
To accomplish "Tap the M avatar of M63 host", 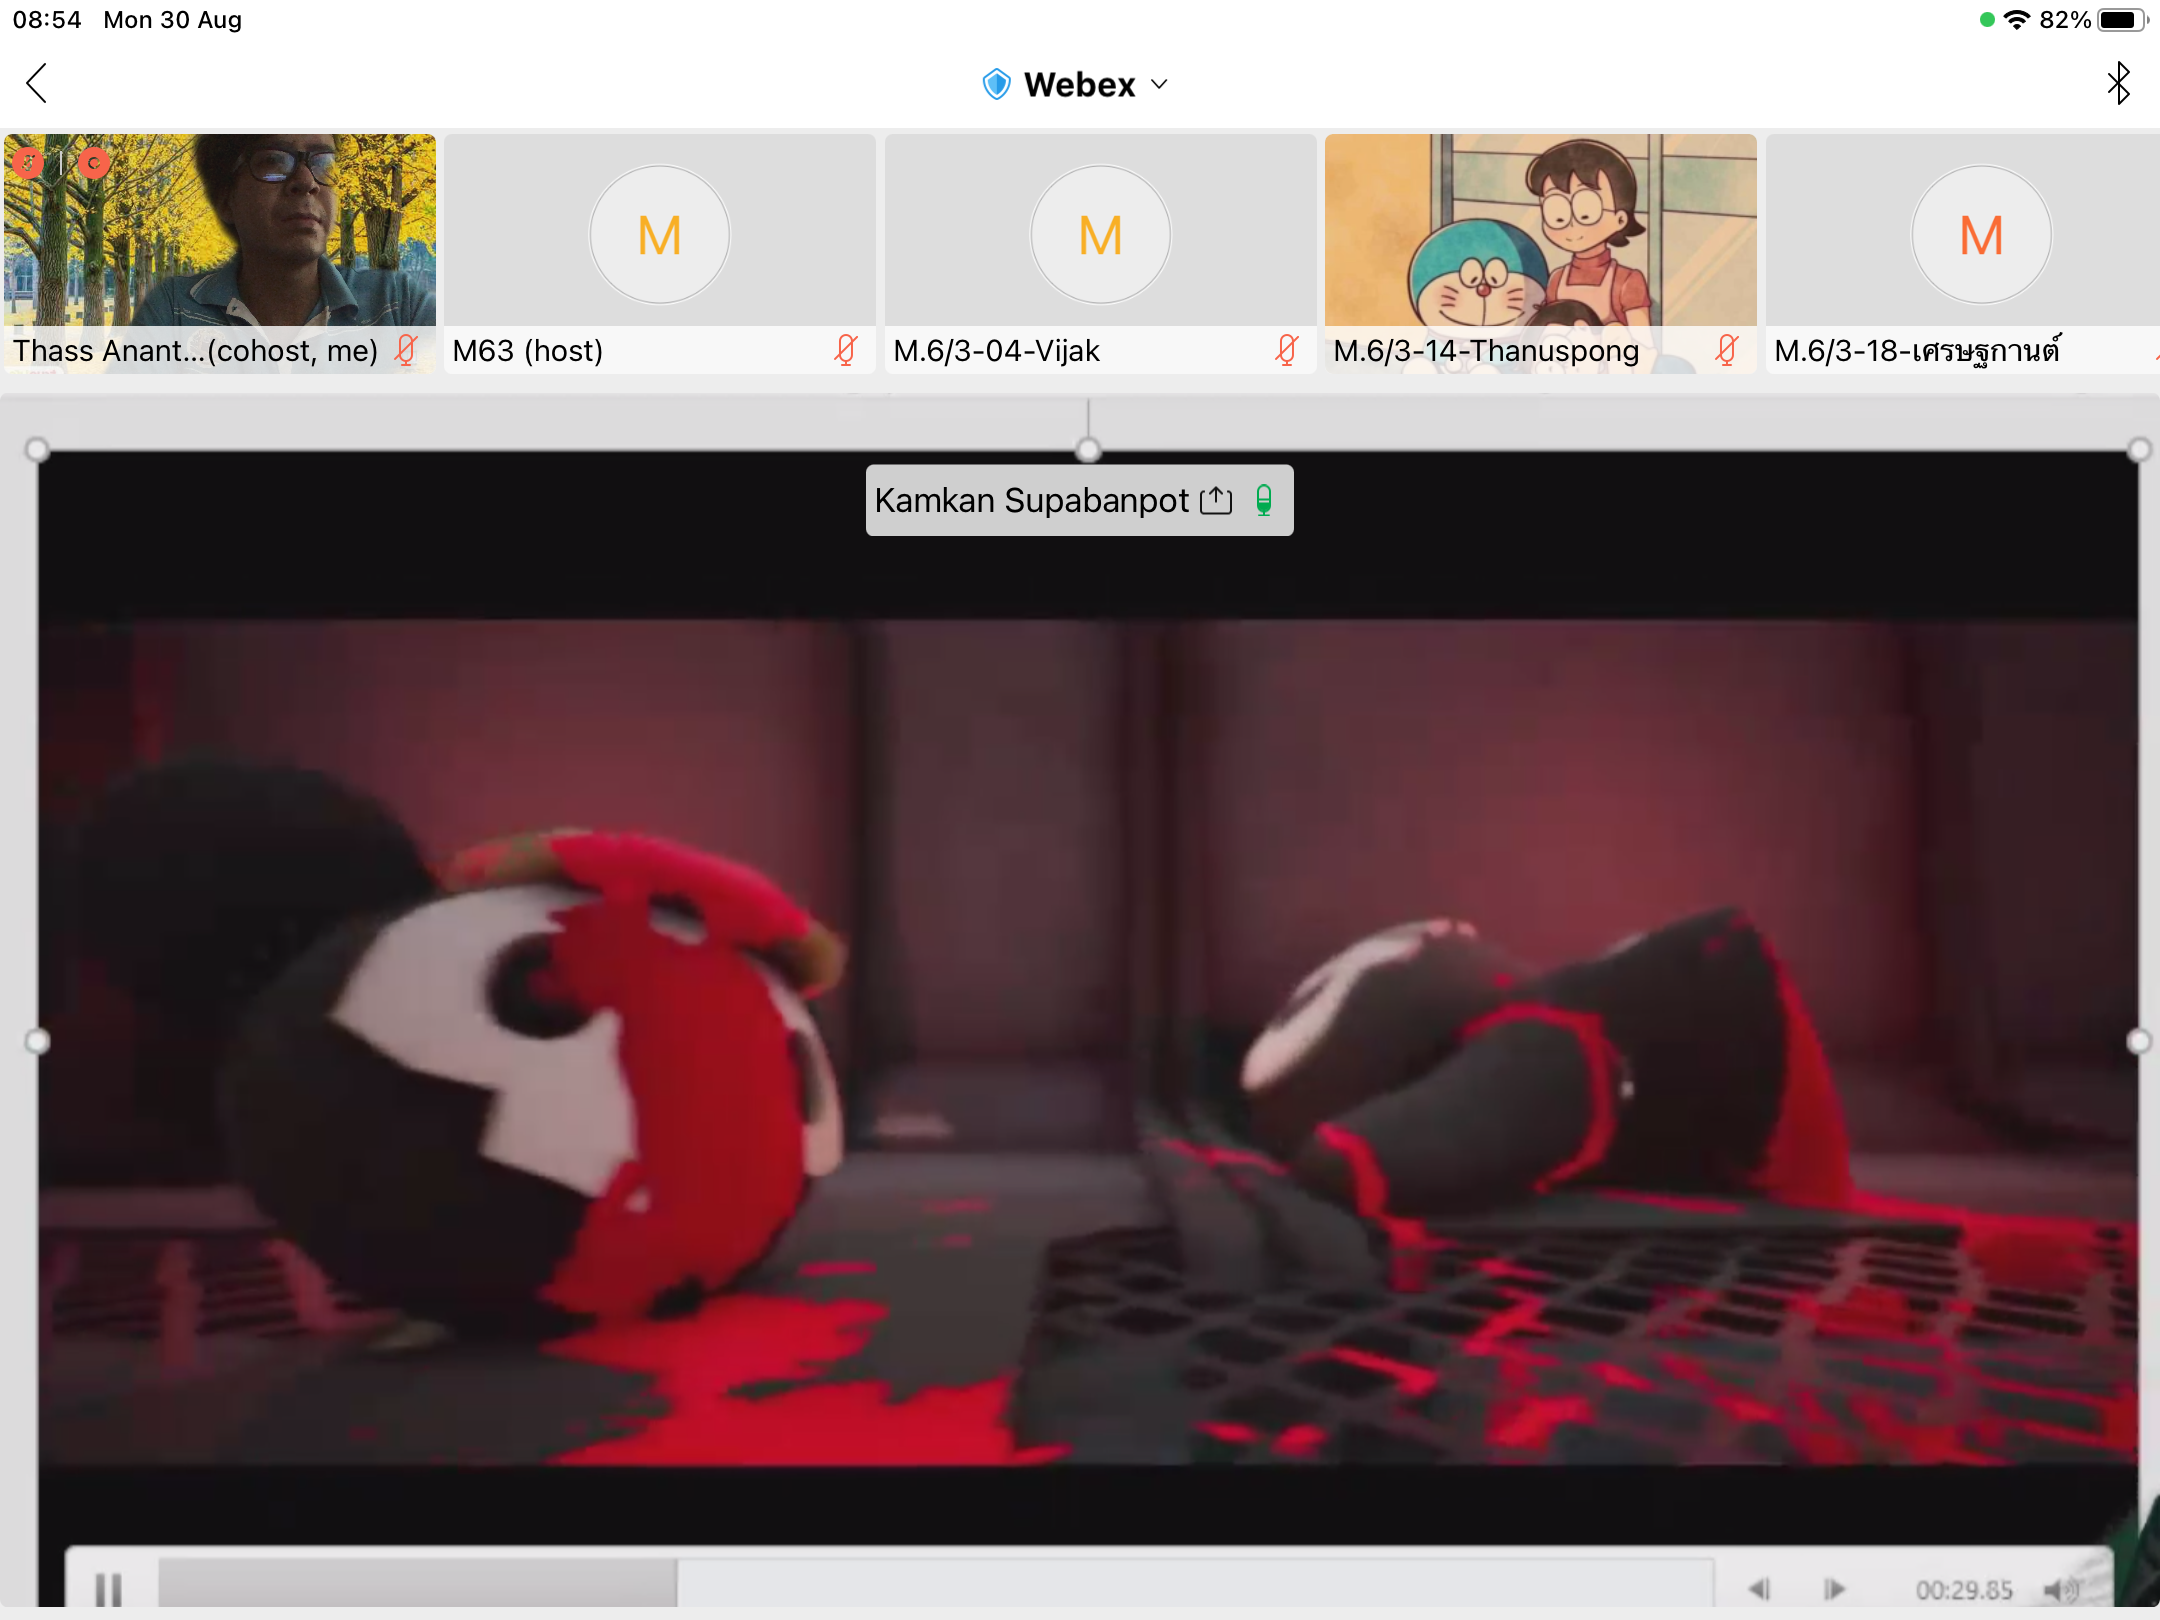I will point(660,235).
